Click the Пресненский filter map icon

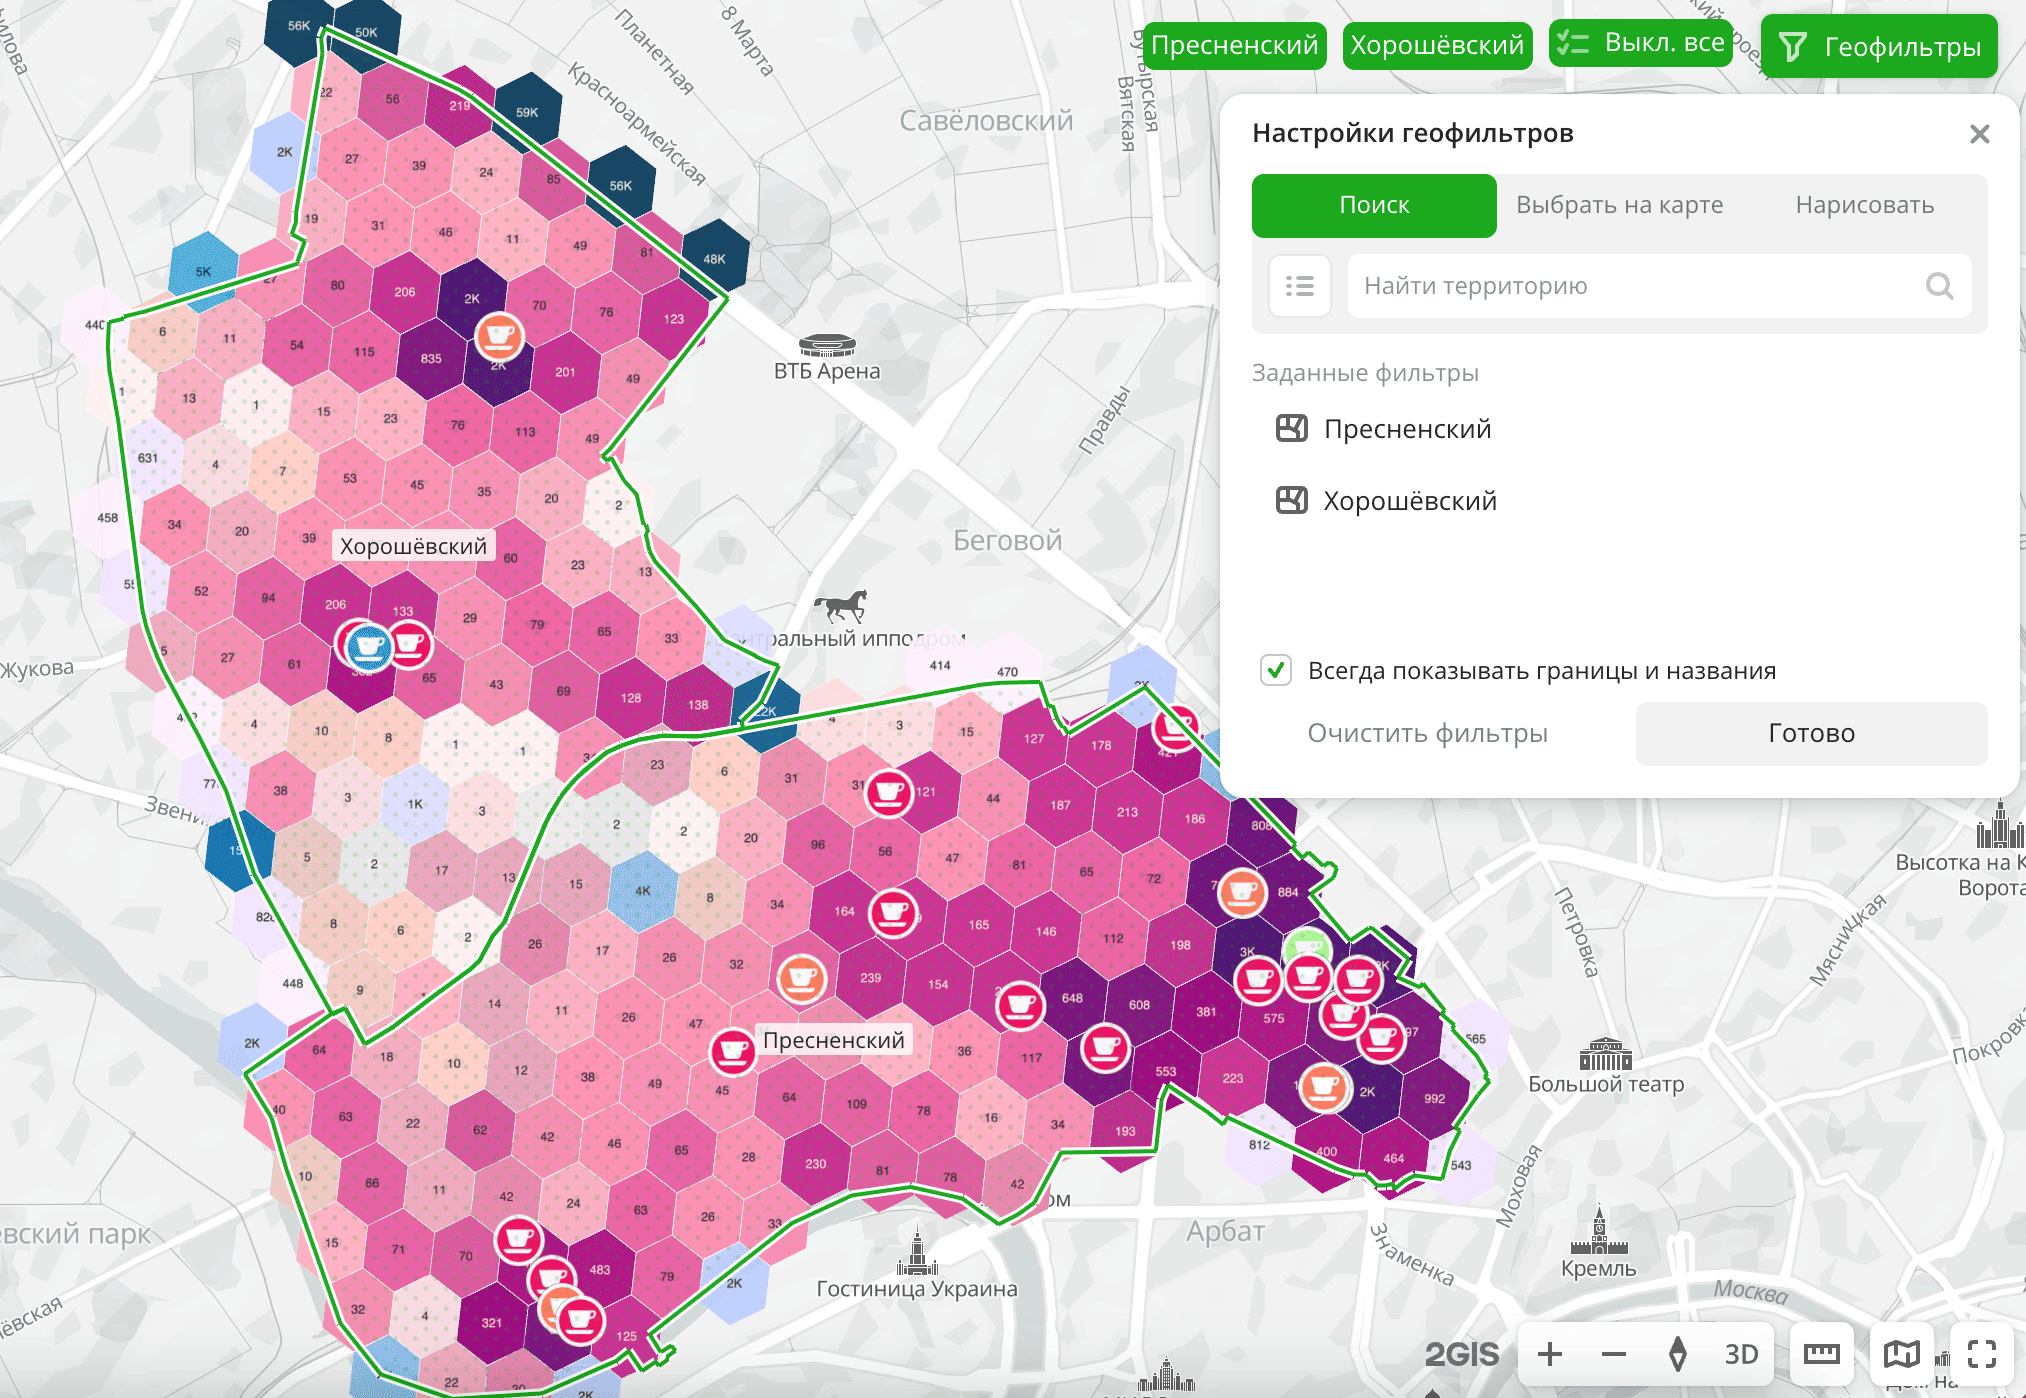[x=1291, y=429]
